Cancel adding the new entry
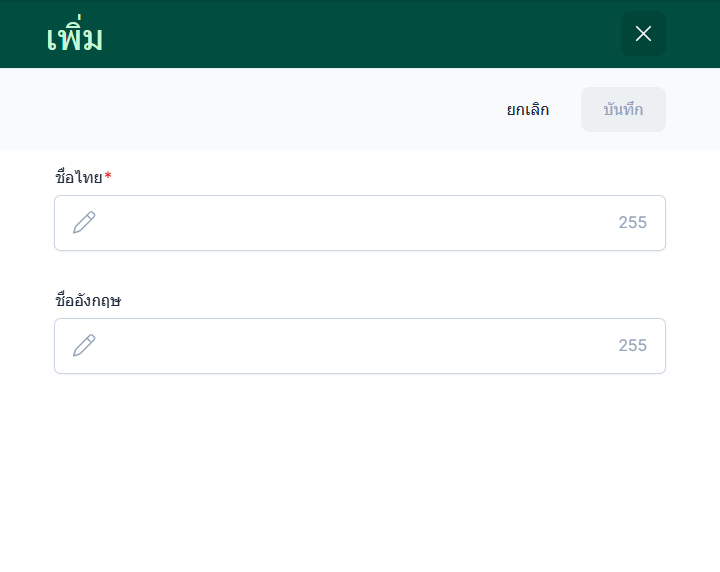Image resolution: width=720 pixels, height=572 pixels. point(527,110)
